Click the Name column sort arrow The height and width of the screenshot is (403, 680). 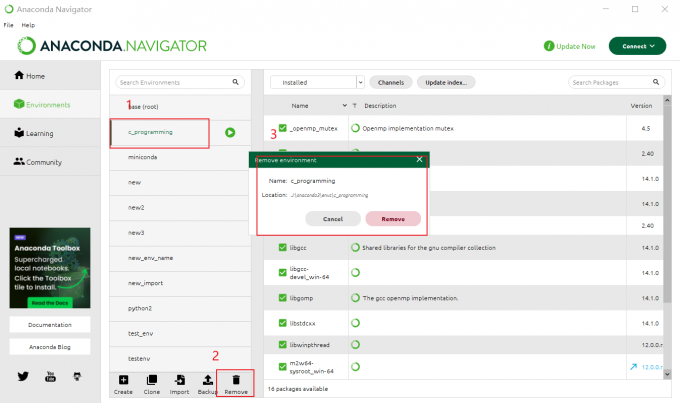click(x=345, y=105)
